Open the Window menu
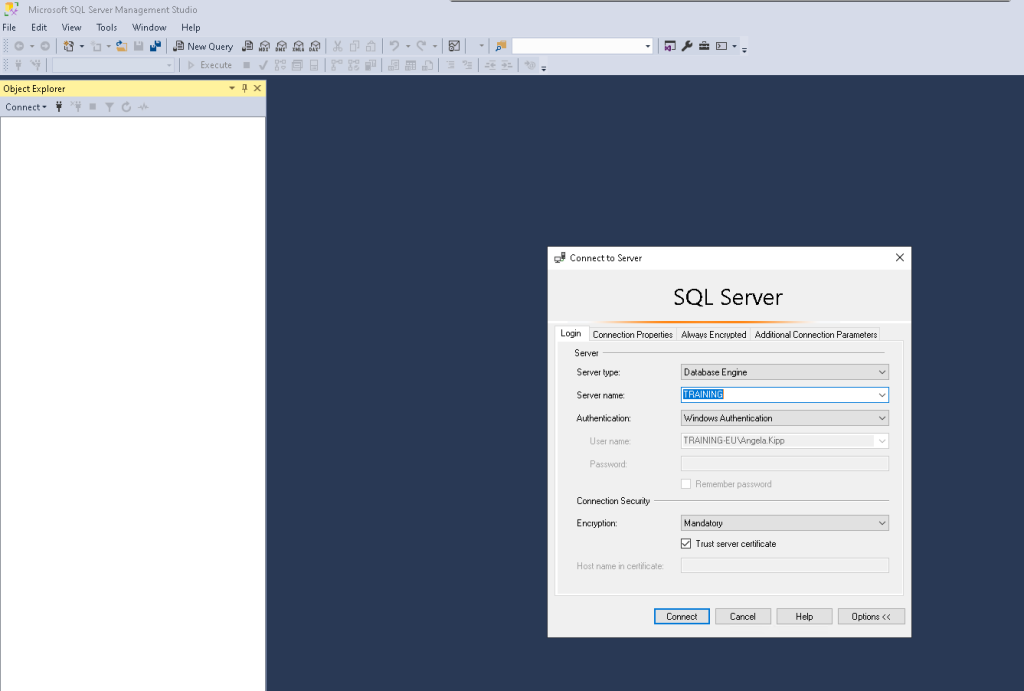 click(149, 27)
